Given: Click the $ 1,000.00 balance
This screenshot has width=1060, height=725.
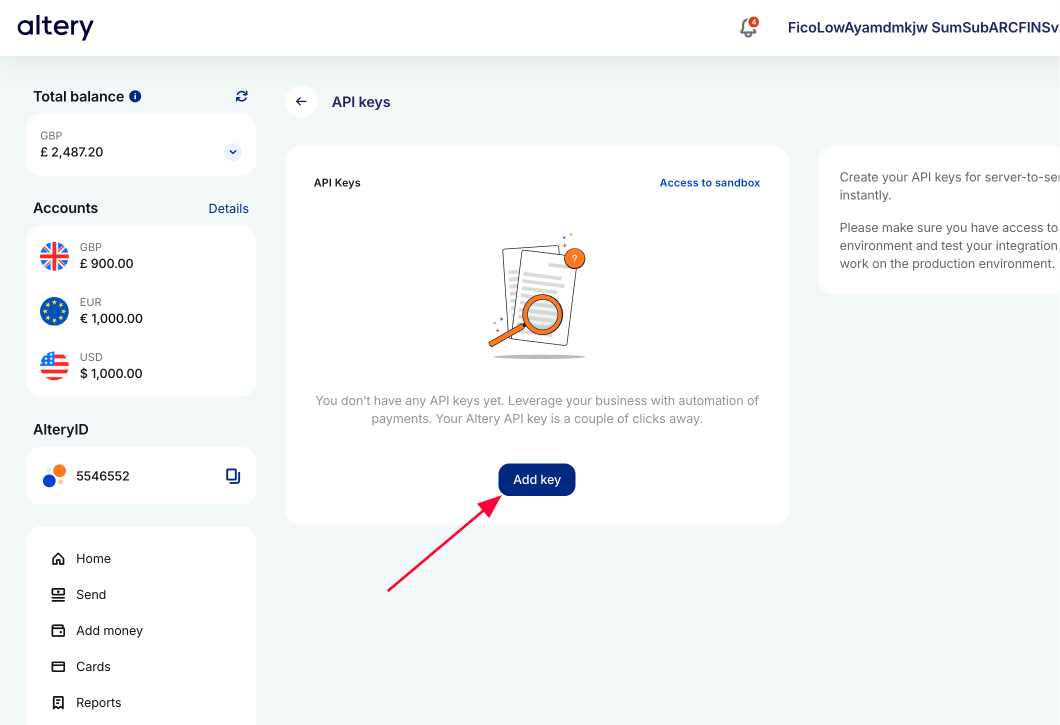Looking at the screenshot, I should 112,373.
